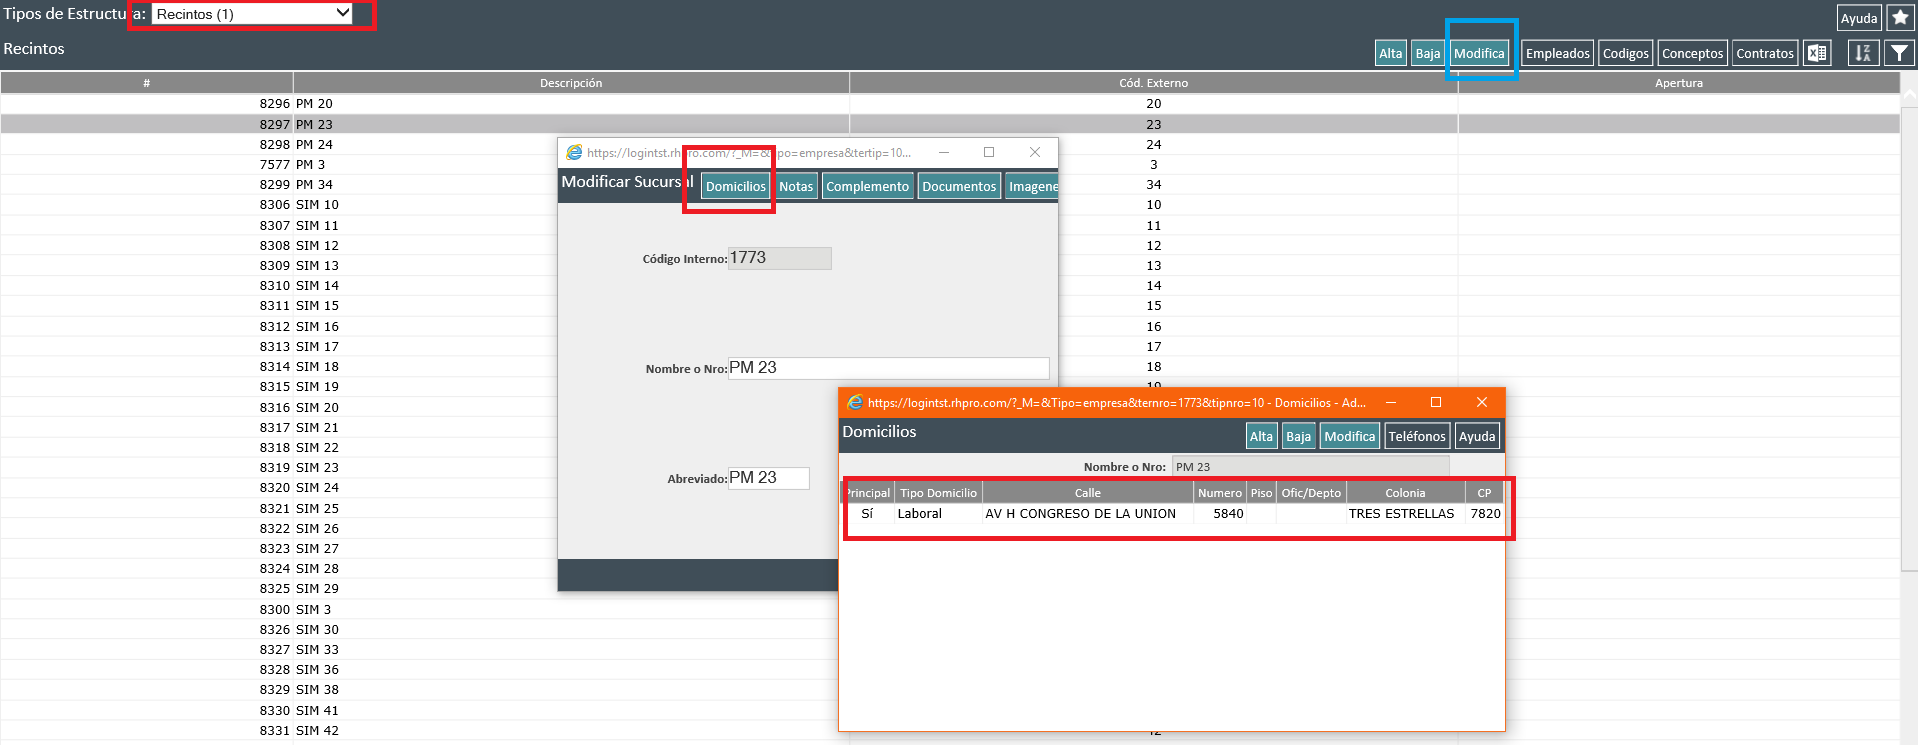1918x746 pixels.
Task: Close the Modificar Sucursal window
Action: (1034, 152)
